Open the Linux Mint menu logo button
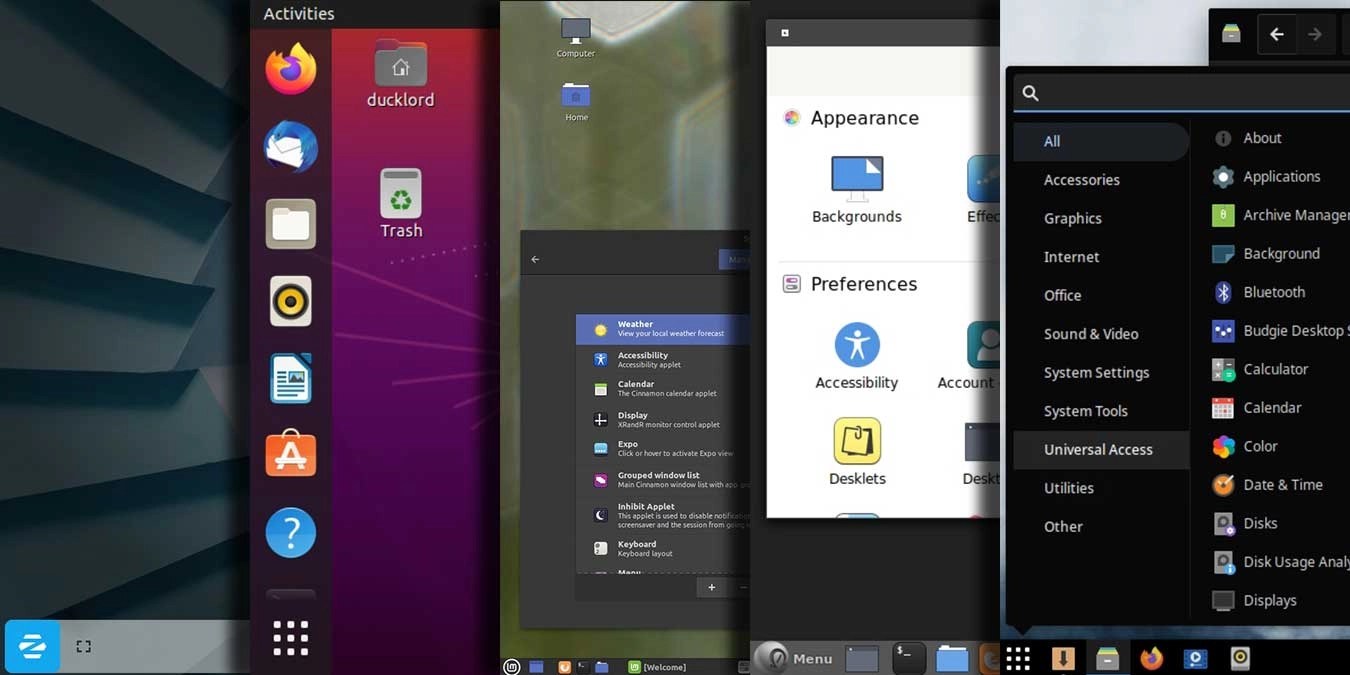1350x675 pixels. point(512,667)
